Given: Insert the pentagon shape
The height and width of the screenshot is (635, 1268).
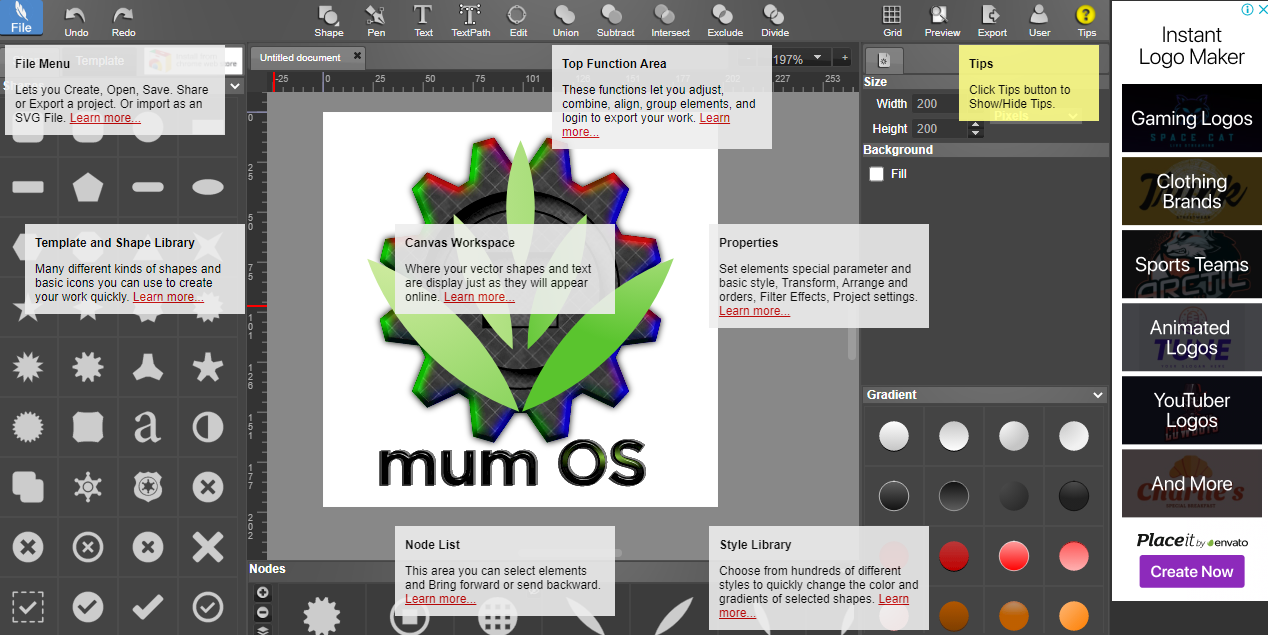Looking at the screenshot, I should (x=88, y=187).
